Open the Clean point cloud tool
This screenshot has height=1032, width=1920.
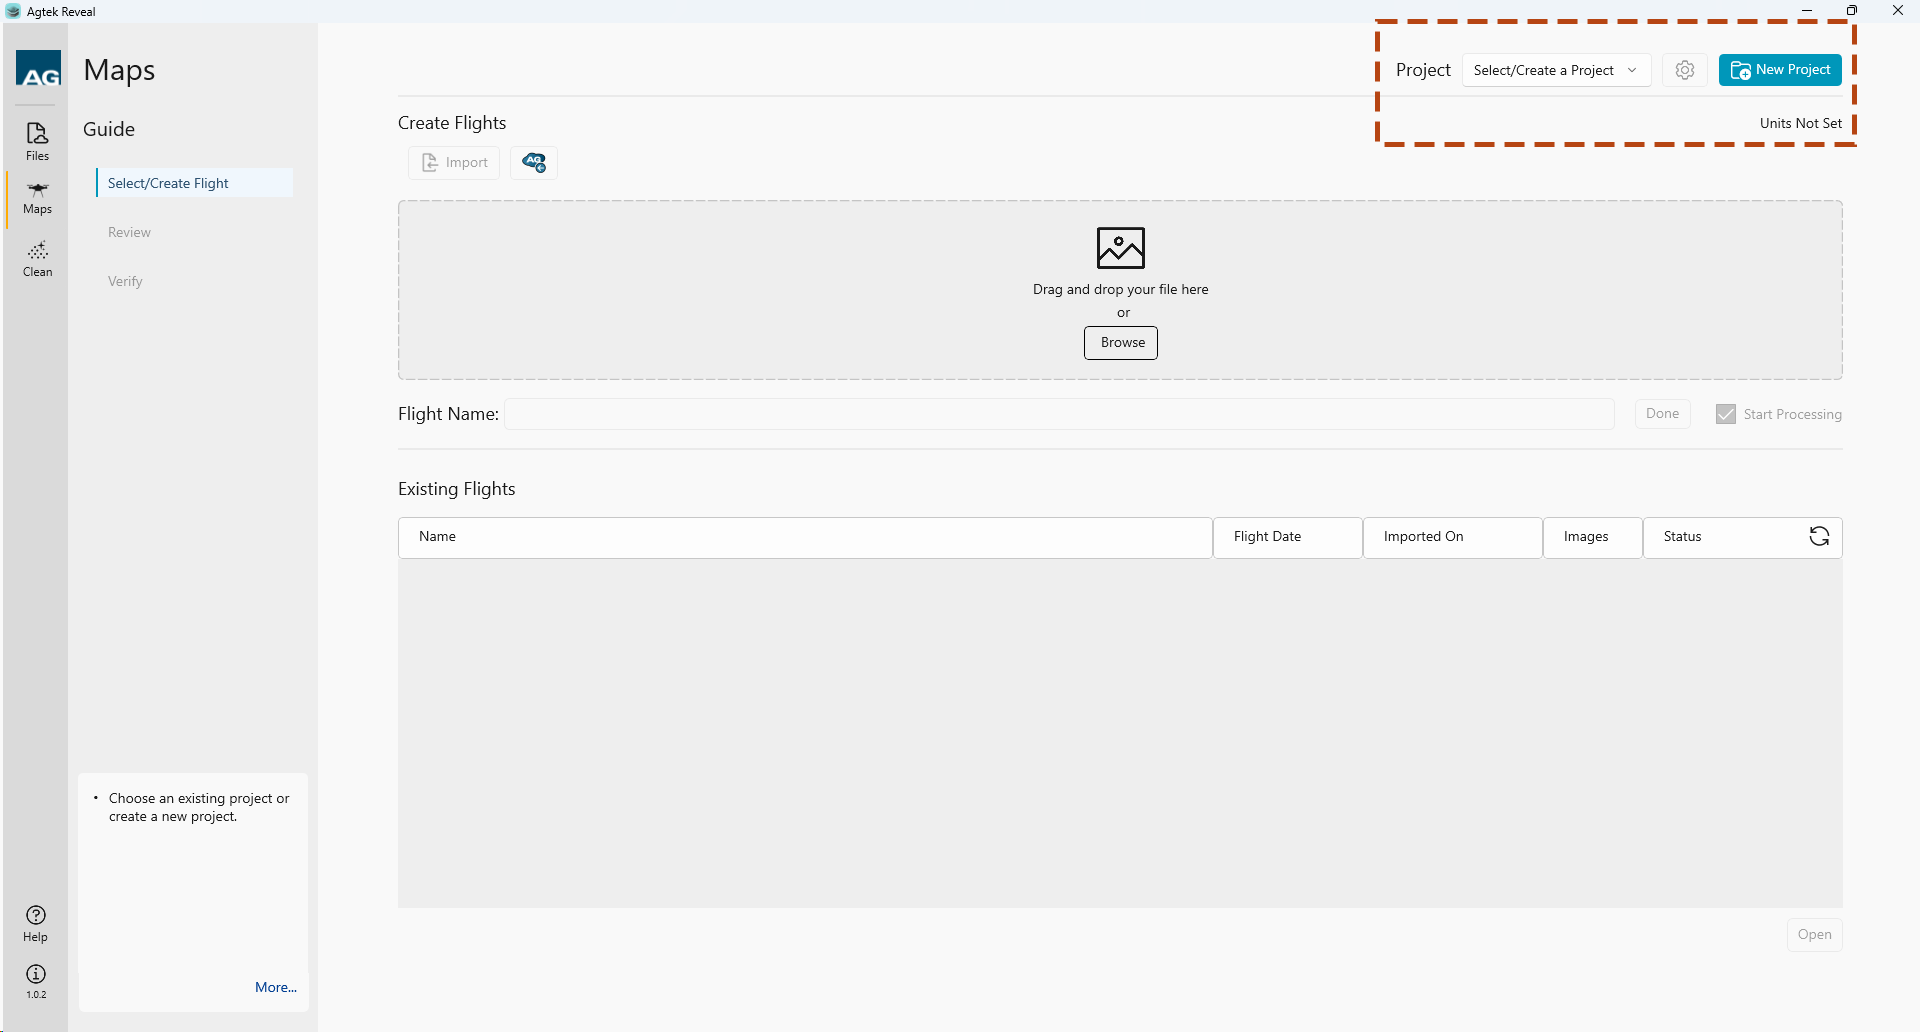37,258
